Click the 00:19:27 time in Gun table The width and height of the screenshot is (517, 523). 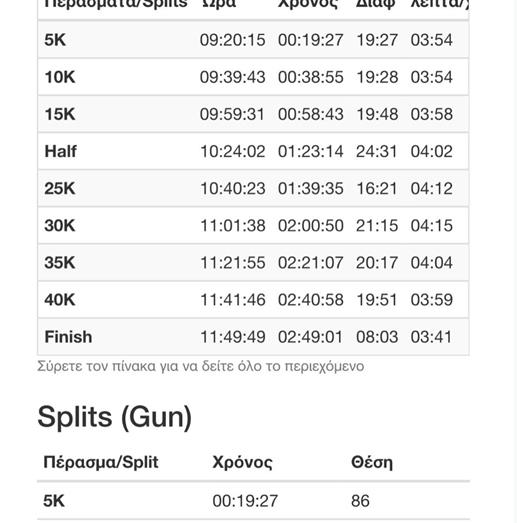(x=245, y=501)
